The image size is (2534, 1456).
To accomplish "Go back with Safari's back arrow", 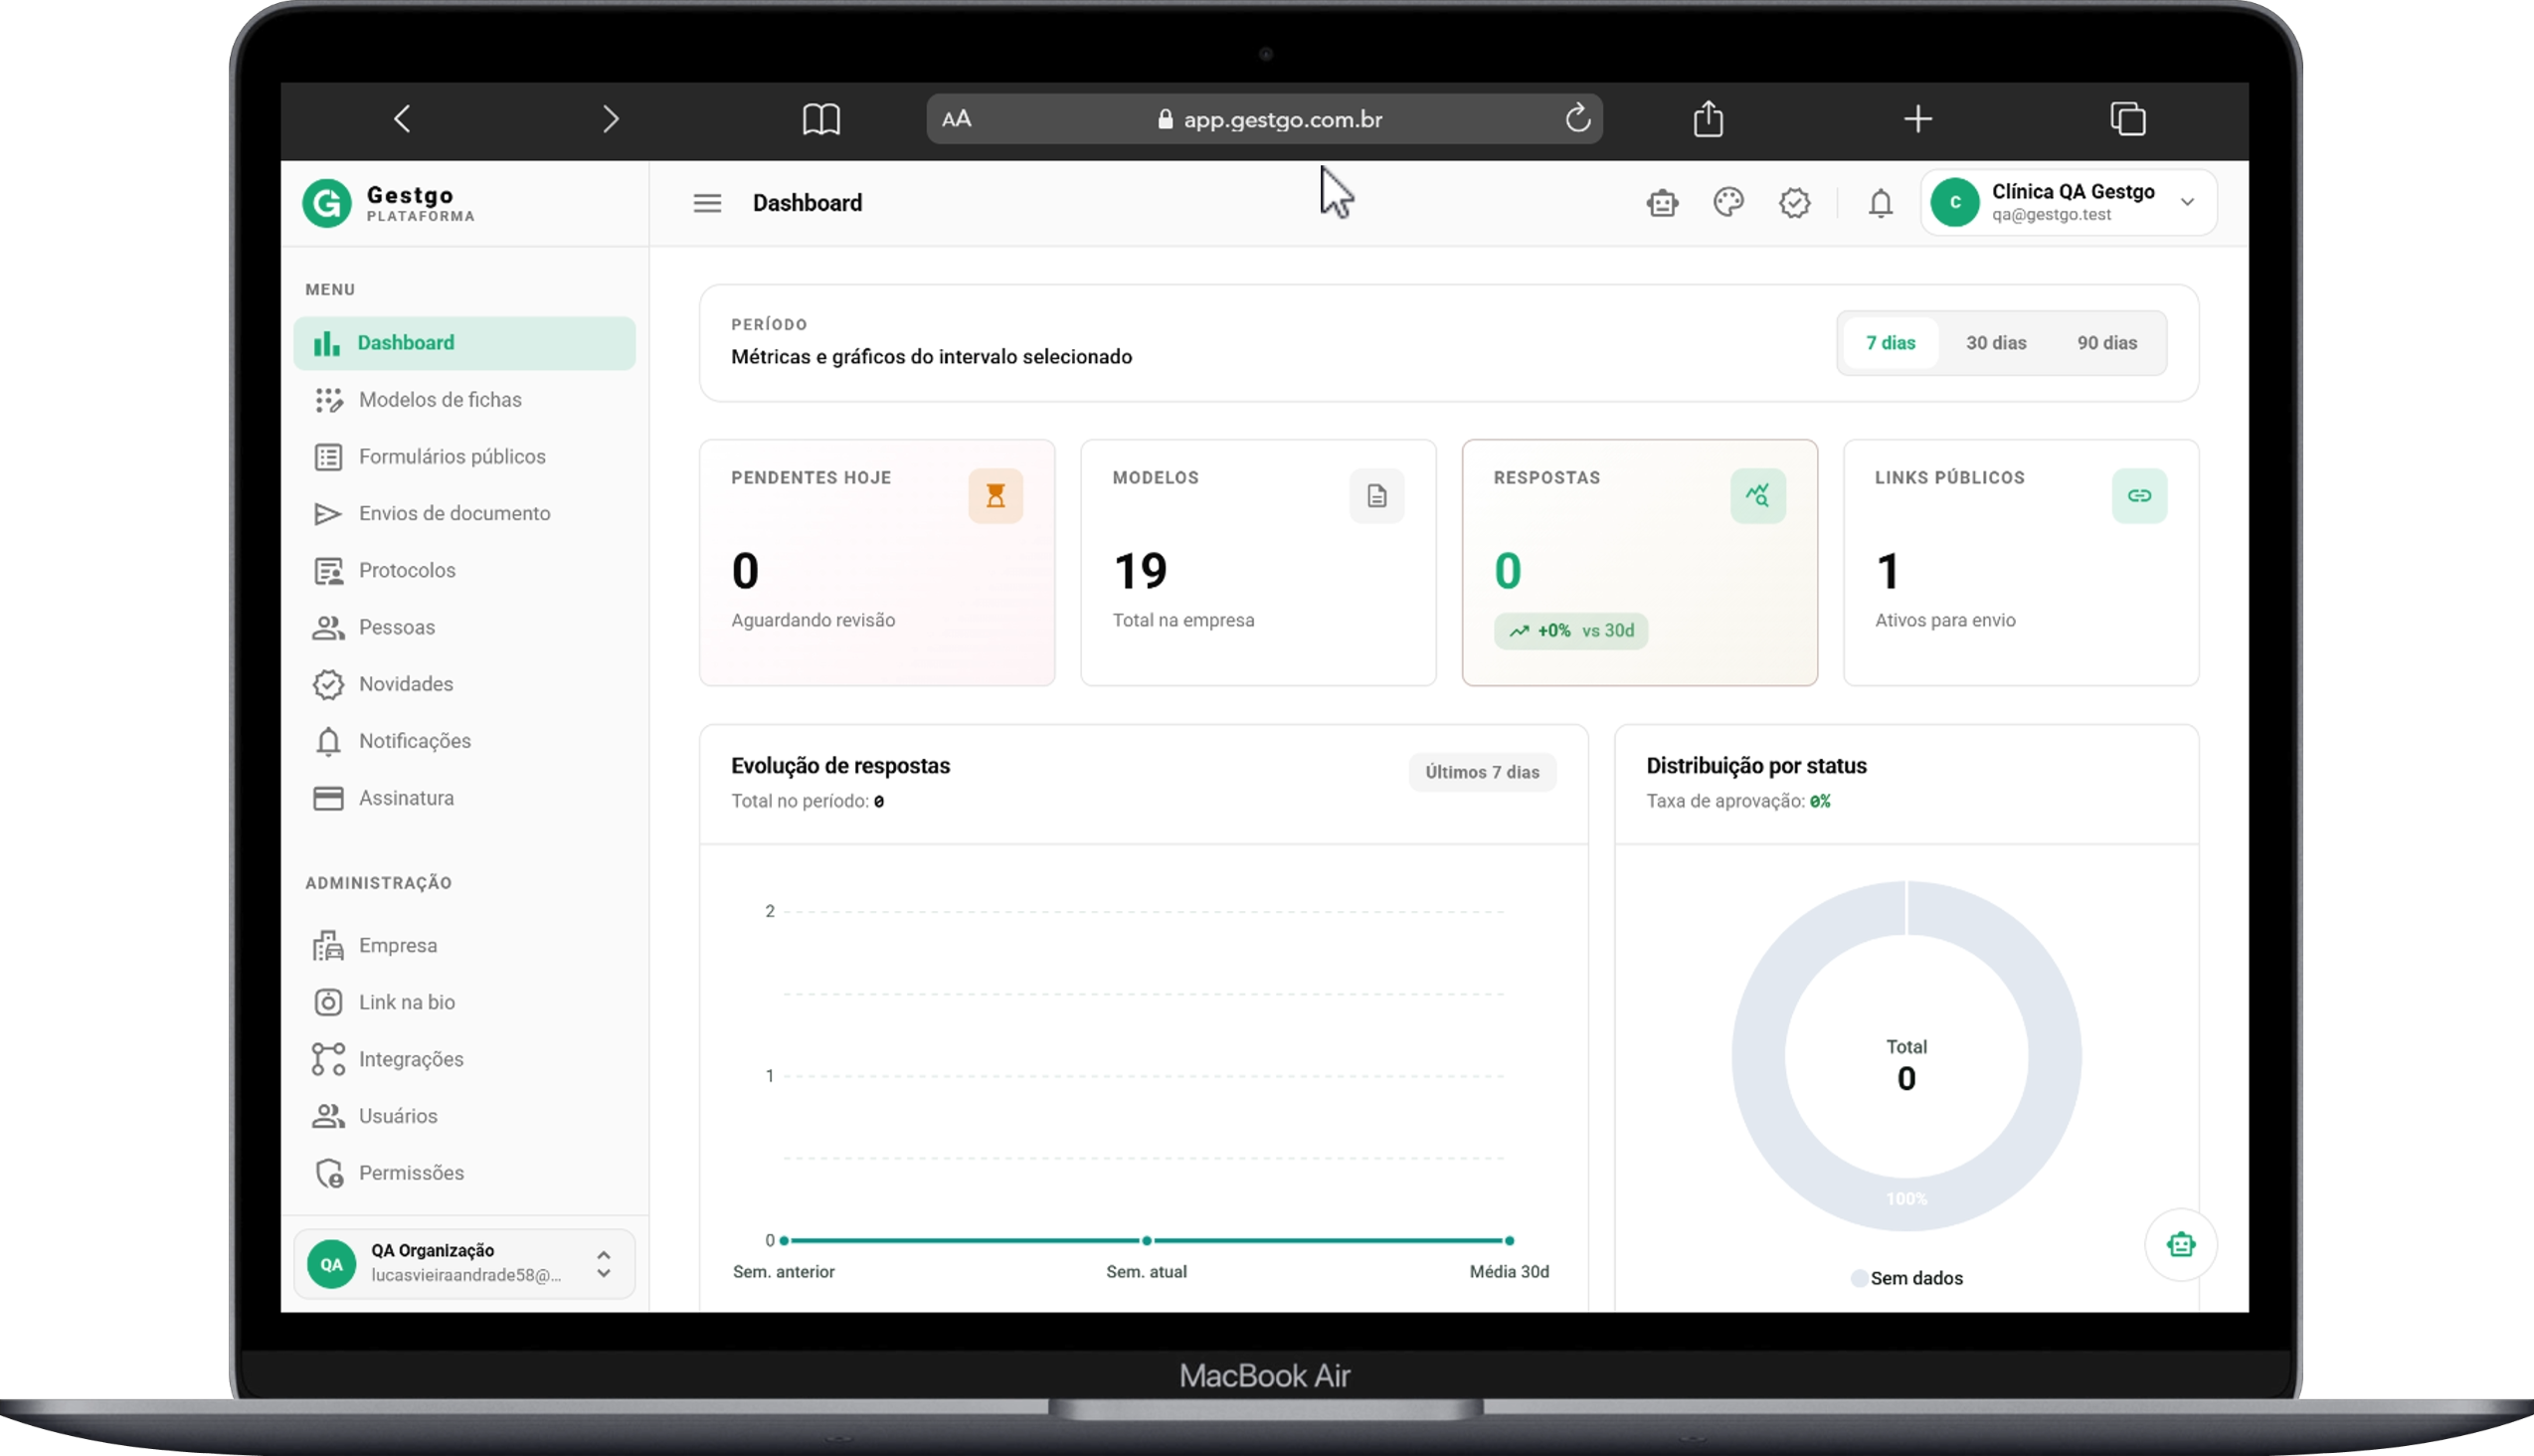I will [402, 119].
